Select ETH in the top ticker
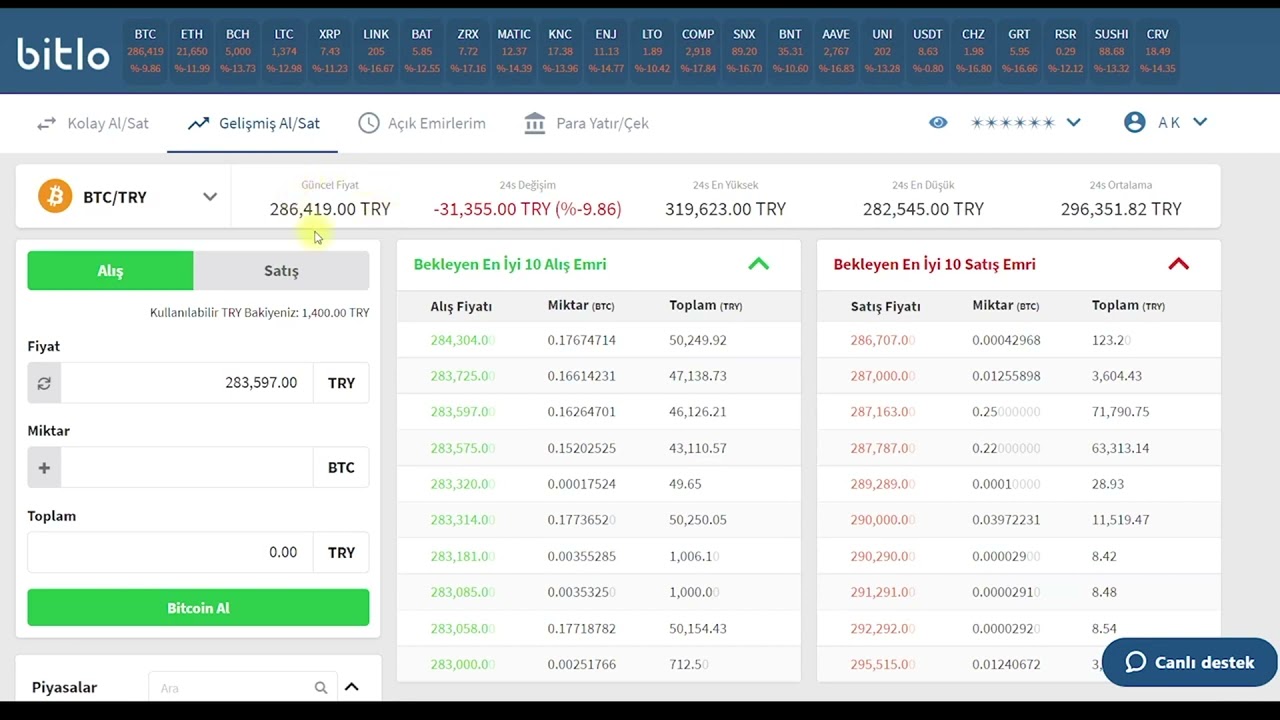Viewport: 1280px width, 720px height. point(192,51)
